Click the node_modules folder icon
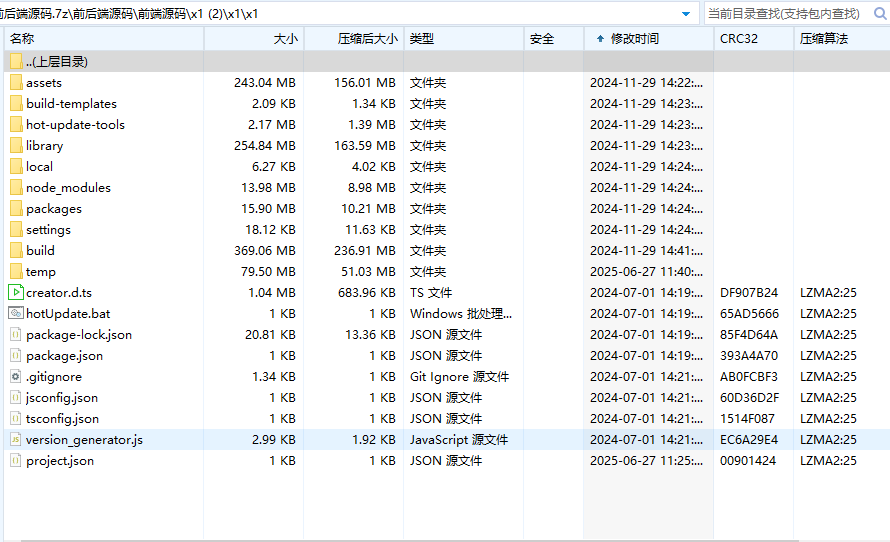Screen dimensions: 890x542 (x=15, y=188)
